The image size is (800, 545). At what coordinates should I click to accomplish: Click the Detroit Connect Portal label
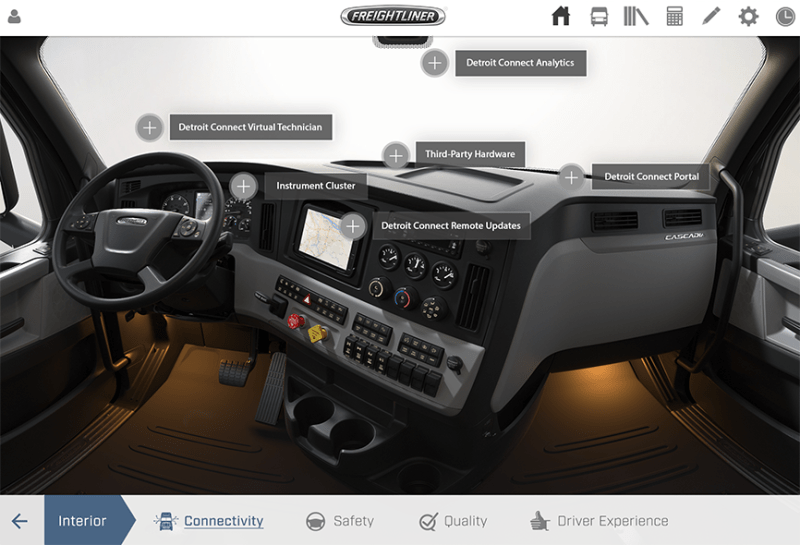[651, 177]
